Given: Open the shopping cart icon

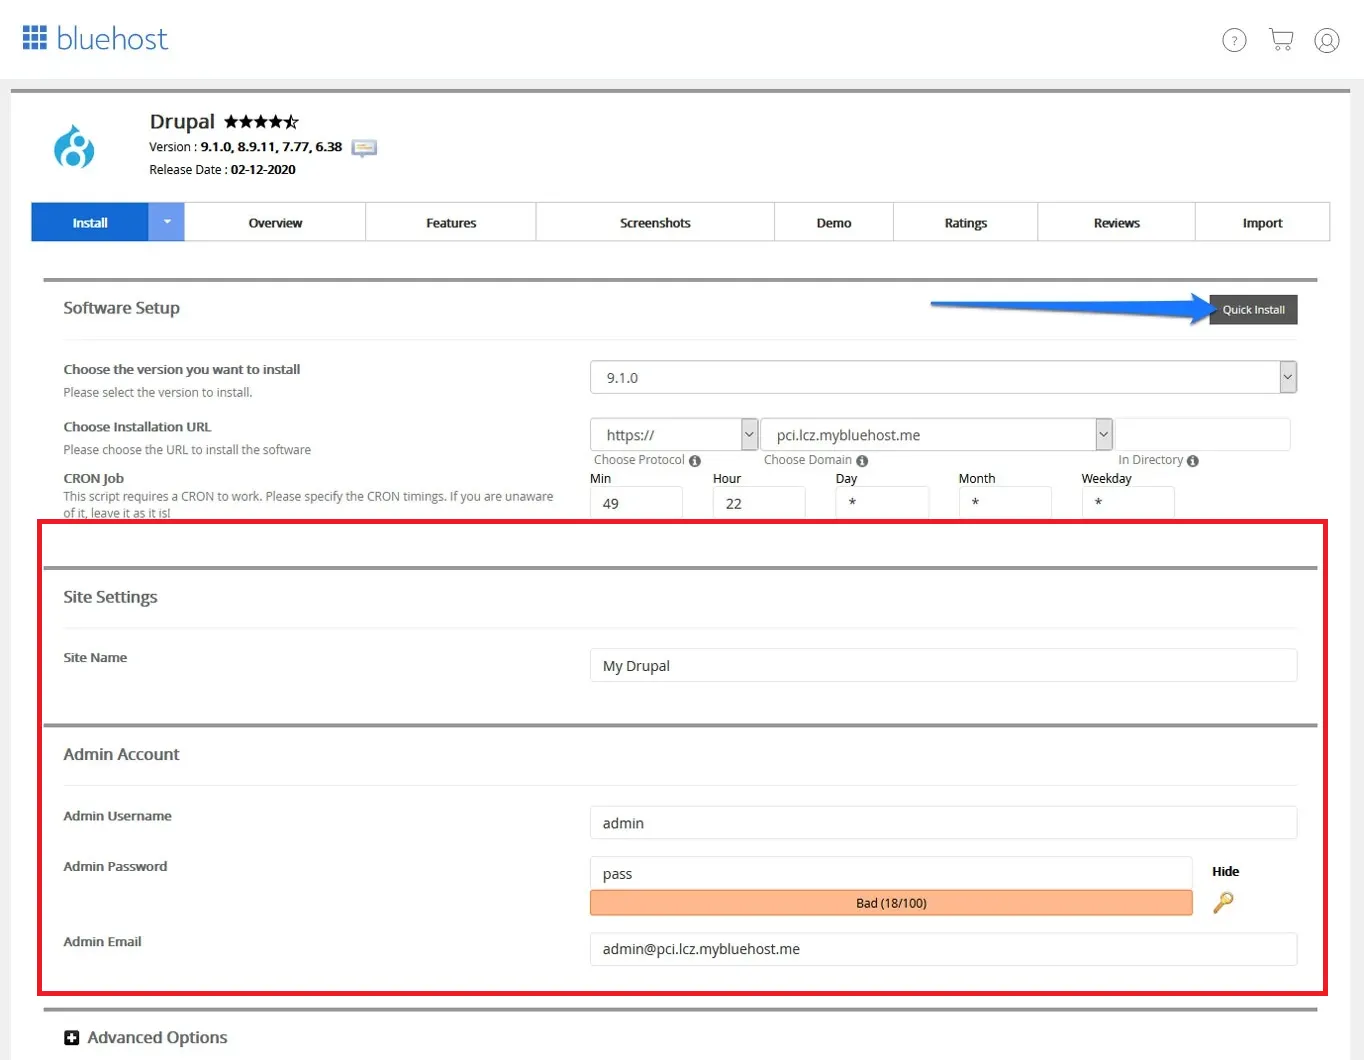Looking at the screenshot, I should pos(1281,40).
